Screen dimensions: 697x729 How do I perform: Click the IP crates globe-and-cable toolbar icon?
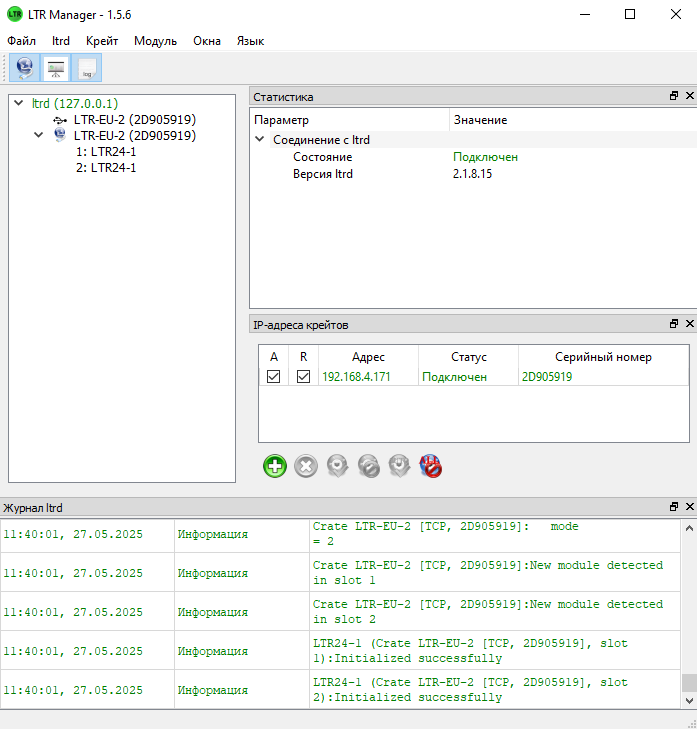[25, 68]
